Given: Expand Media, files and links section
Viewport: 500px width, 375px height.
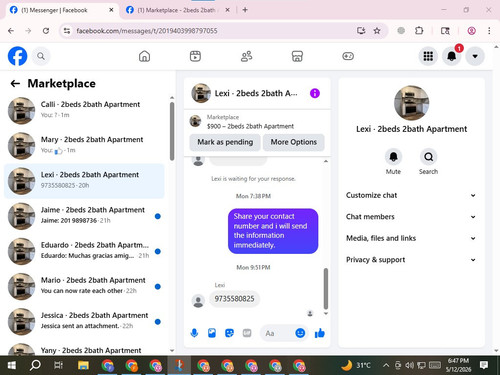Looking at the screenshot, I should (x=411, y=238).
